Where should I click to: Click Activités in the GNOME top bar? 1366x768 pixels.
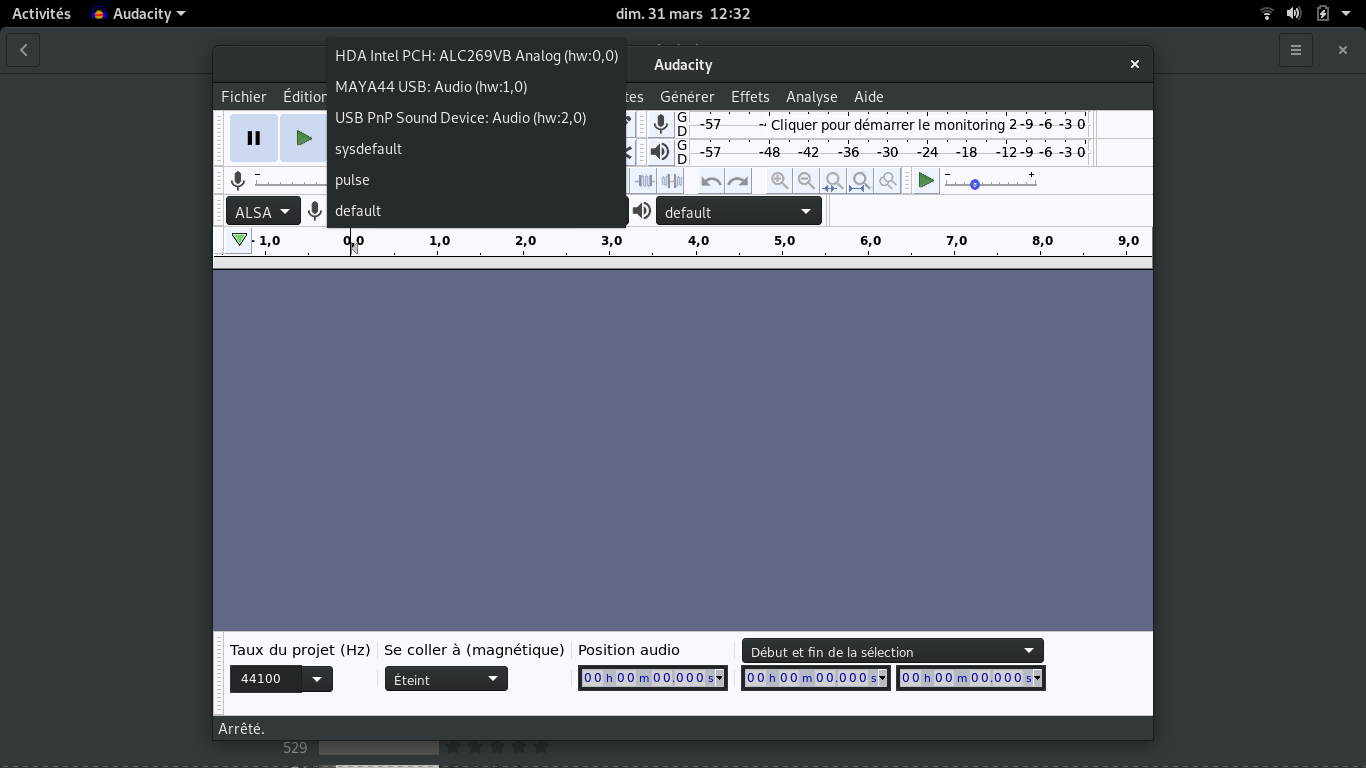[41, 14]
